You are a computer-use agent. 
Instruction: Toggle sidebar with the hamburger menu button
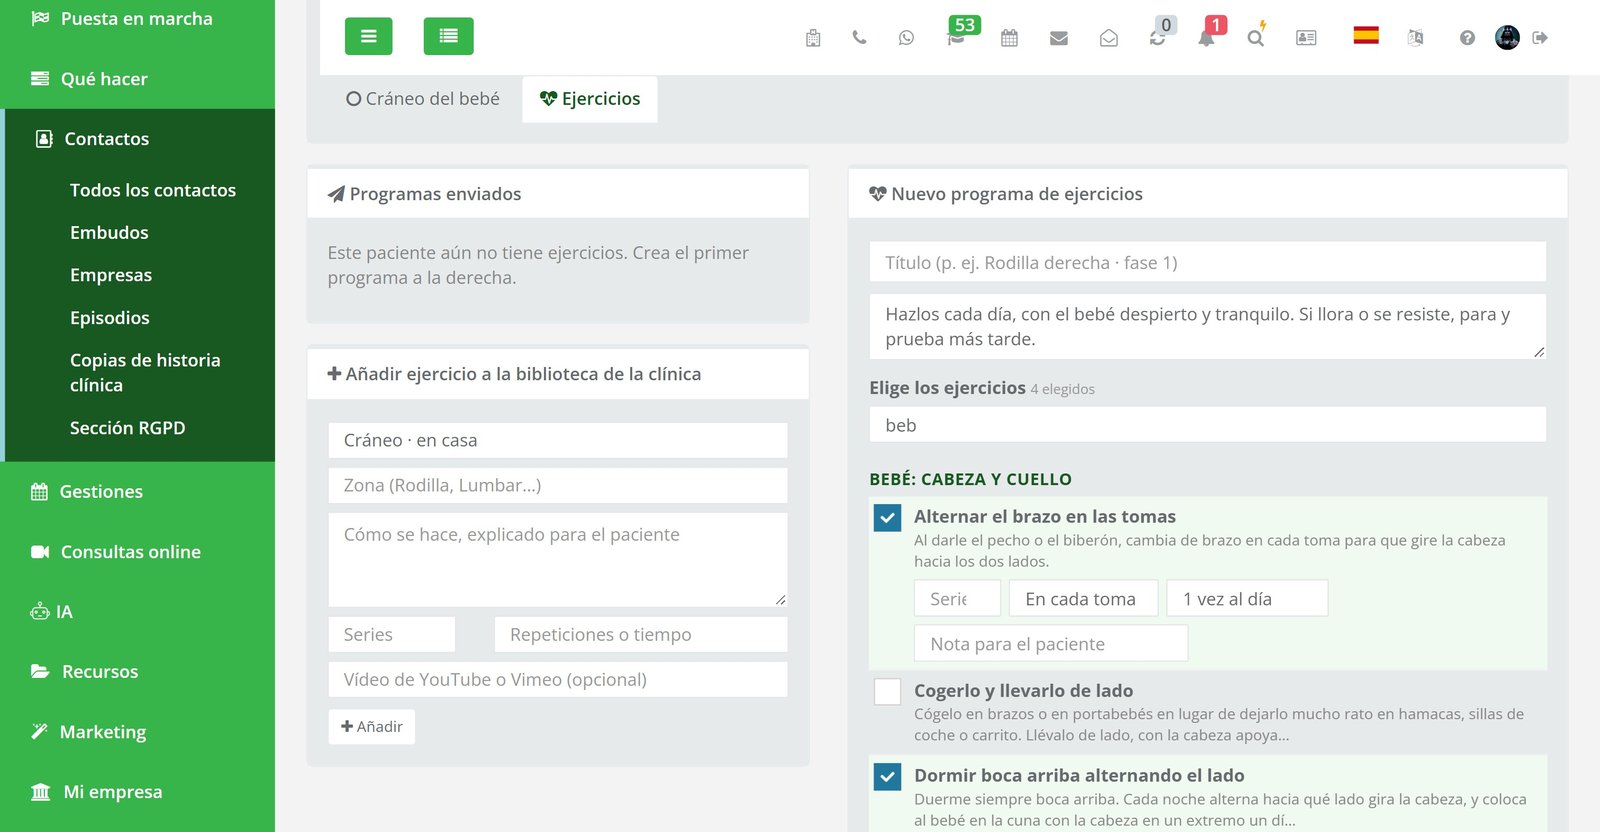coord(369,36)
